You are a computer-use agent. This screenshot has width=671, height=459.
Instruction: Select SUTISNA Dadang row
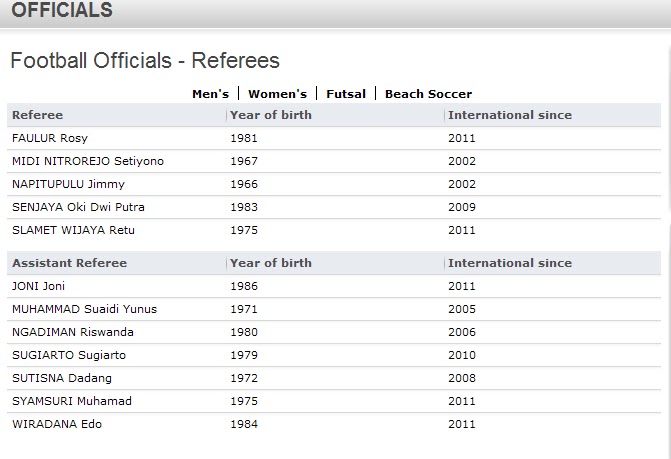pos(334,378)
